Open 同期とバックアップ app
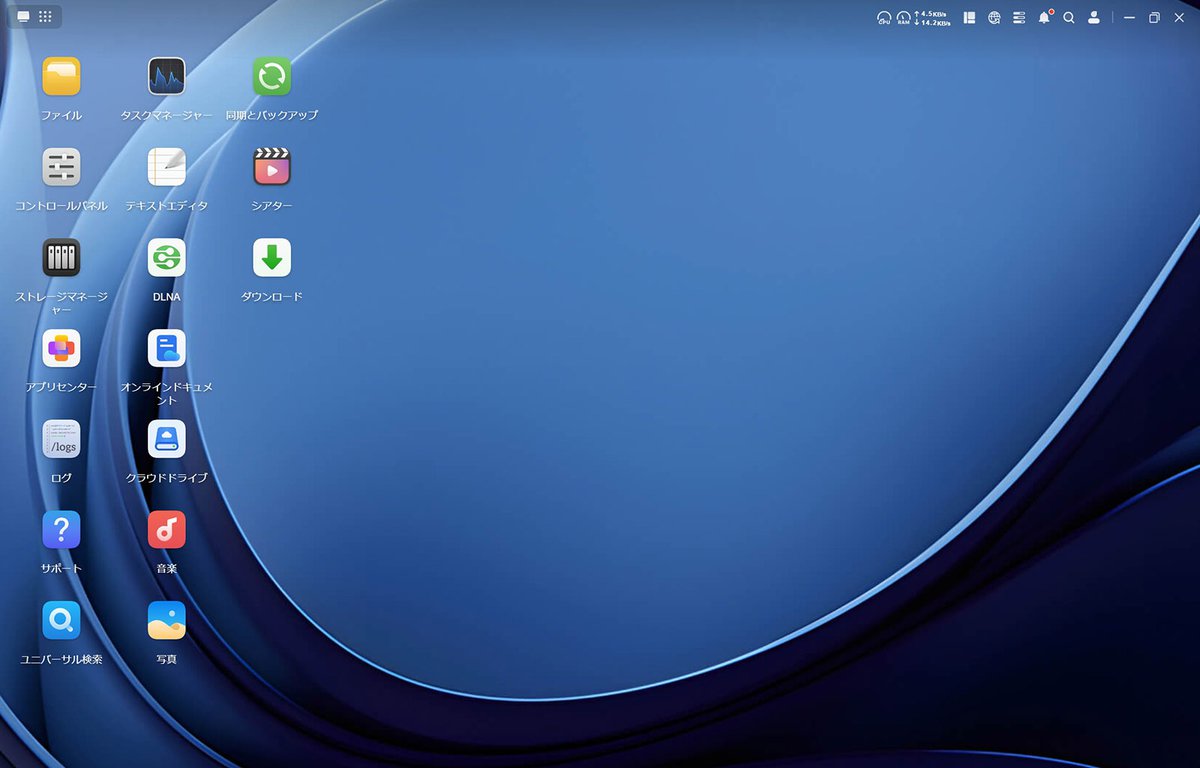 [272, 77]
